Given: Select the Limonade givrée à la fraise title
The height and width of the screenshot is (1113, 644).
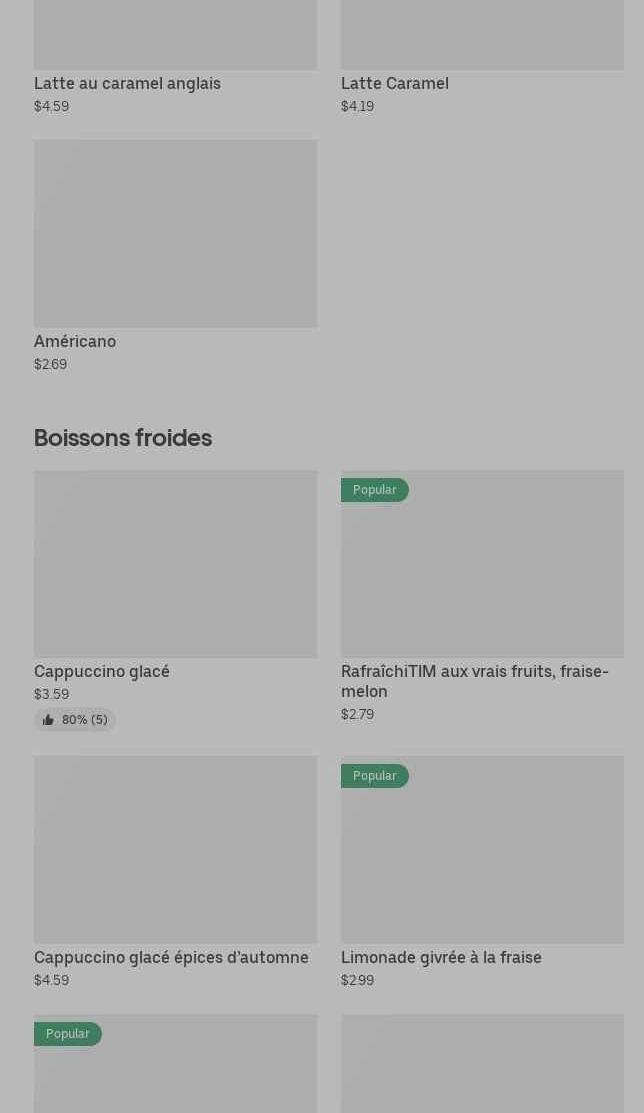Looking at the screenshot, I should [441, 958].
